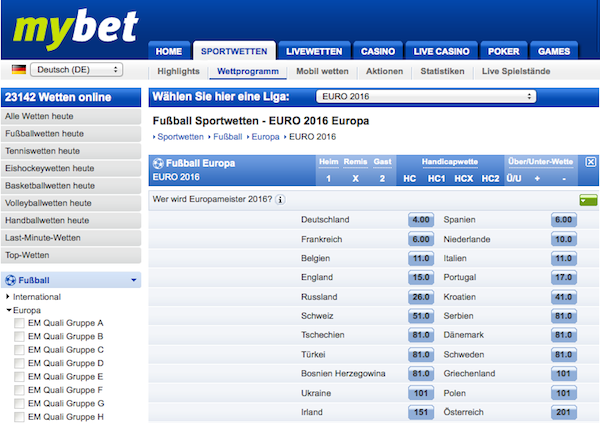Check the EM Quali Gruppe A checkbox
The height and width of the screenshot is (423, 600).
(19, 323)
